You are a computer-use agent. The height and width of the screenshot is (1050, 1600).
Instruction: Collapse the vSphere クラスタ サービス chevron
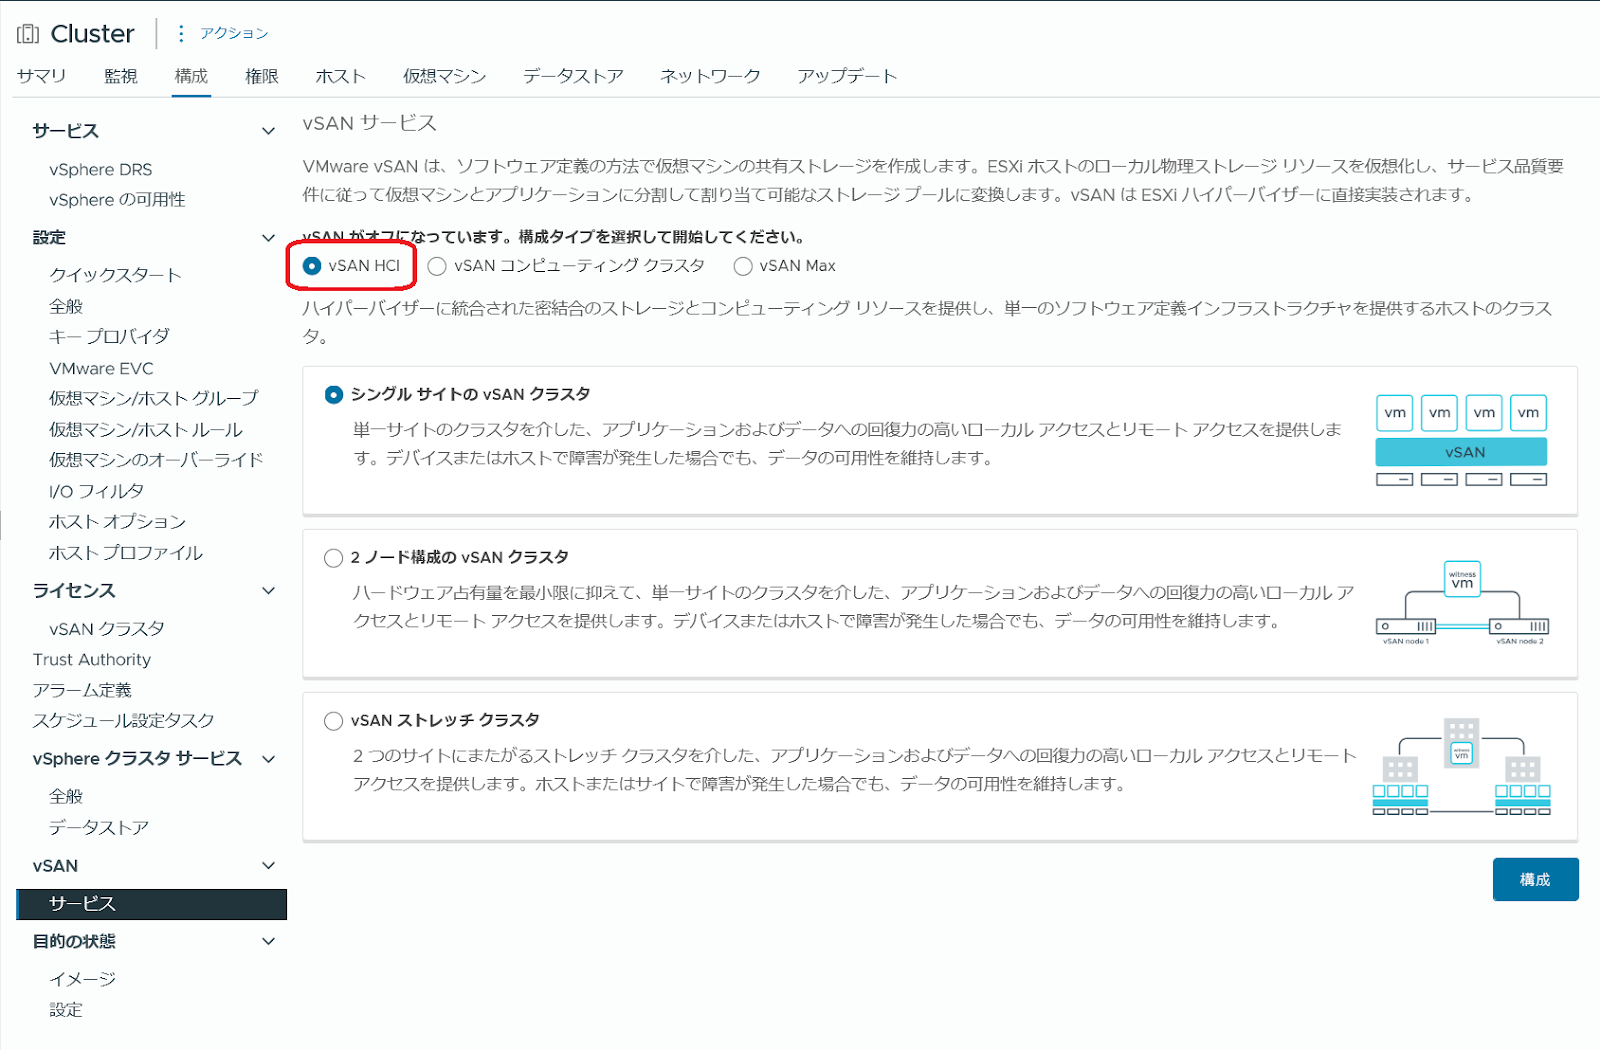point(268,759)
